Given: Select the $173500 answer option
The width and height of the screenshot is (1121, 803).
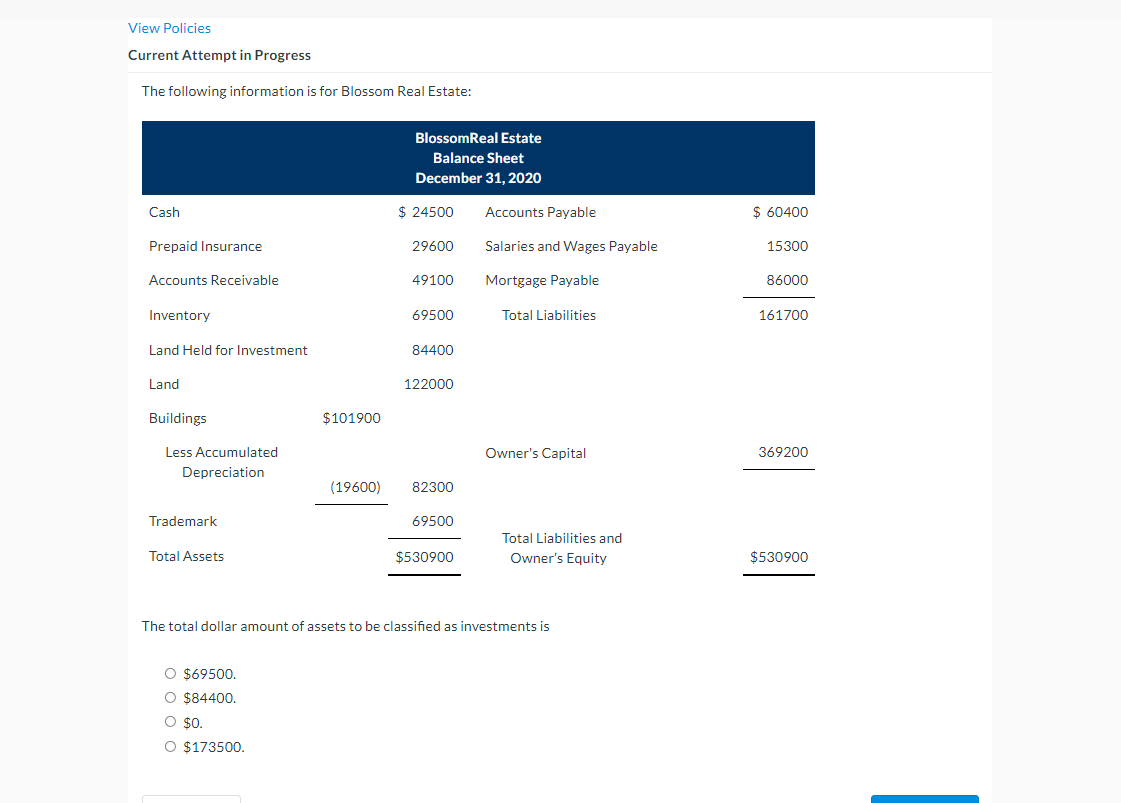Looking at the screenshot, I should coord(170,746).
